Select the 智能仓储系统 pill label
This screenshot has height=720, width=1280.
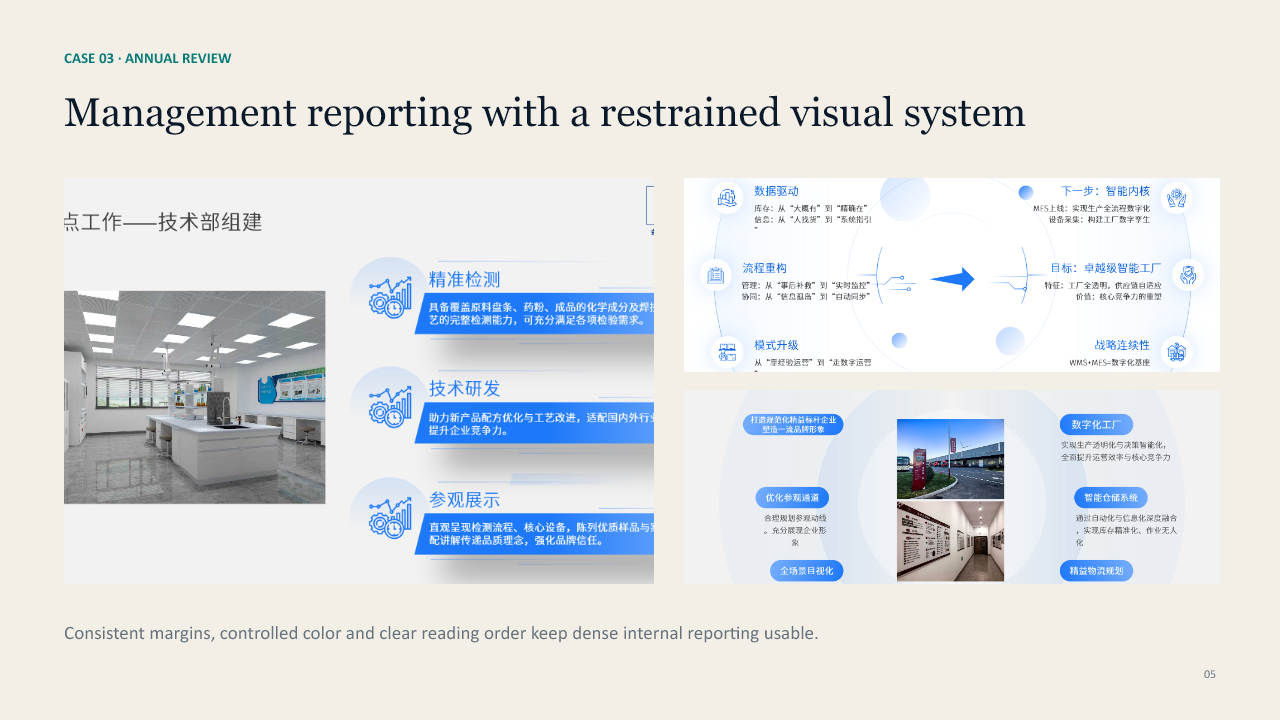[x=1111, y=497]
